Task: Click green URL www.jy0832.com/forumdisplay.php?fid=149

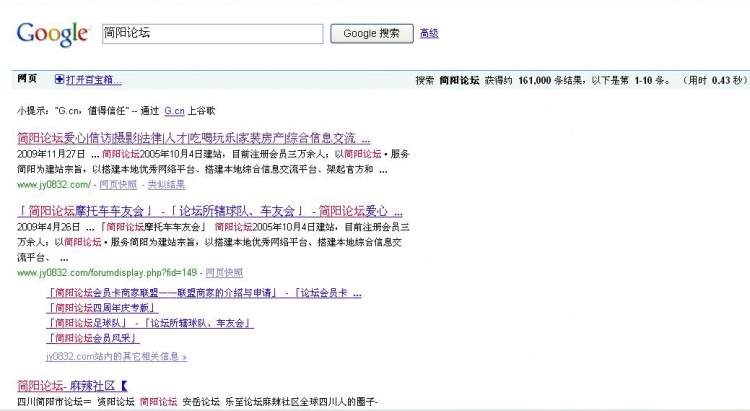Action: coord(107,273)
